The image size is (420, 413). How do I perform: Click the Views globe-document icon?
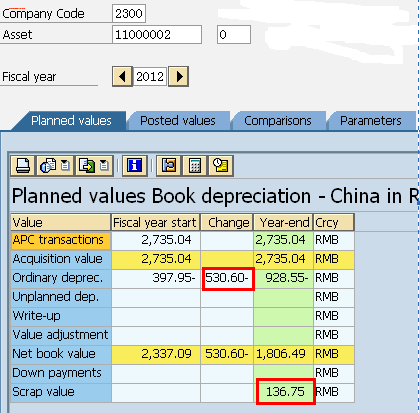pos(48,165)
